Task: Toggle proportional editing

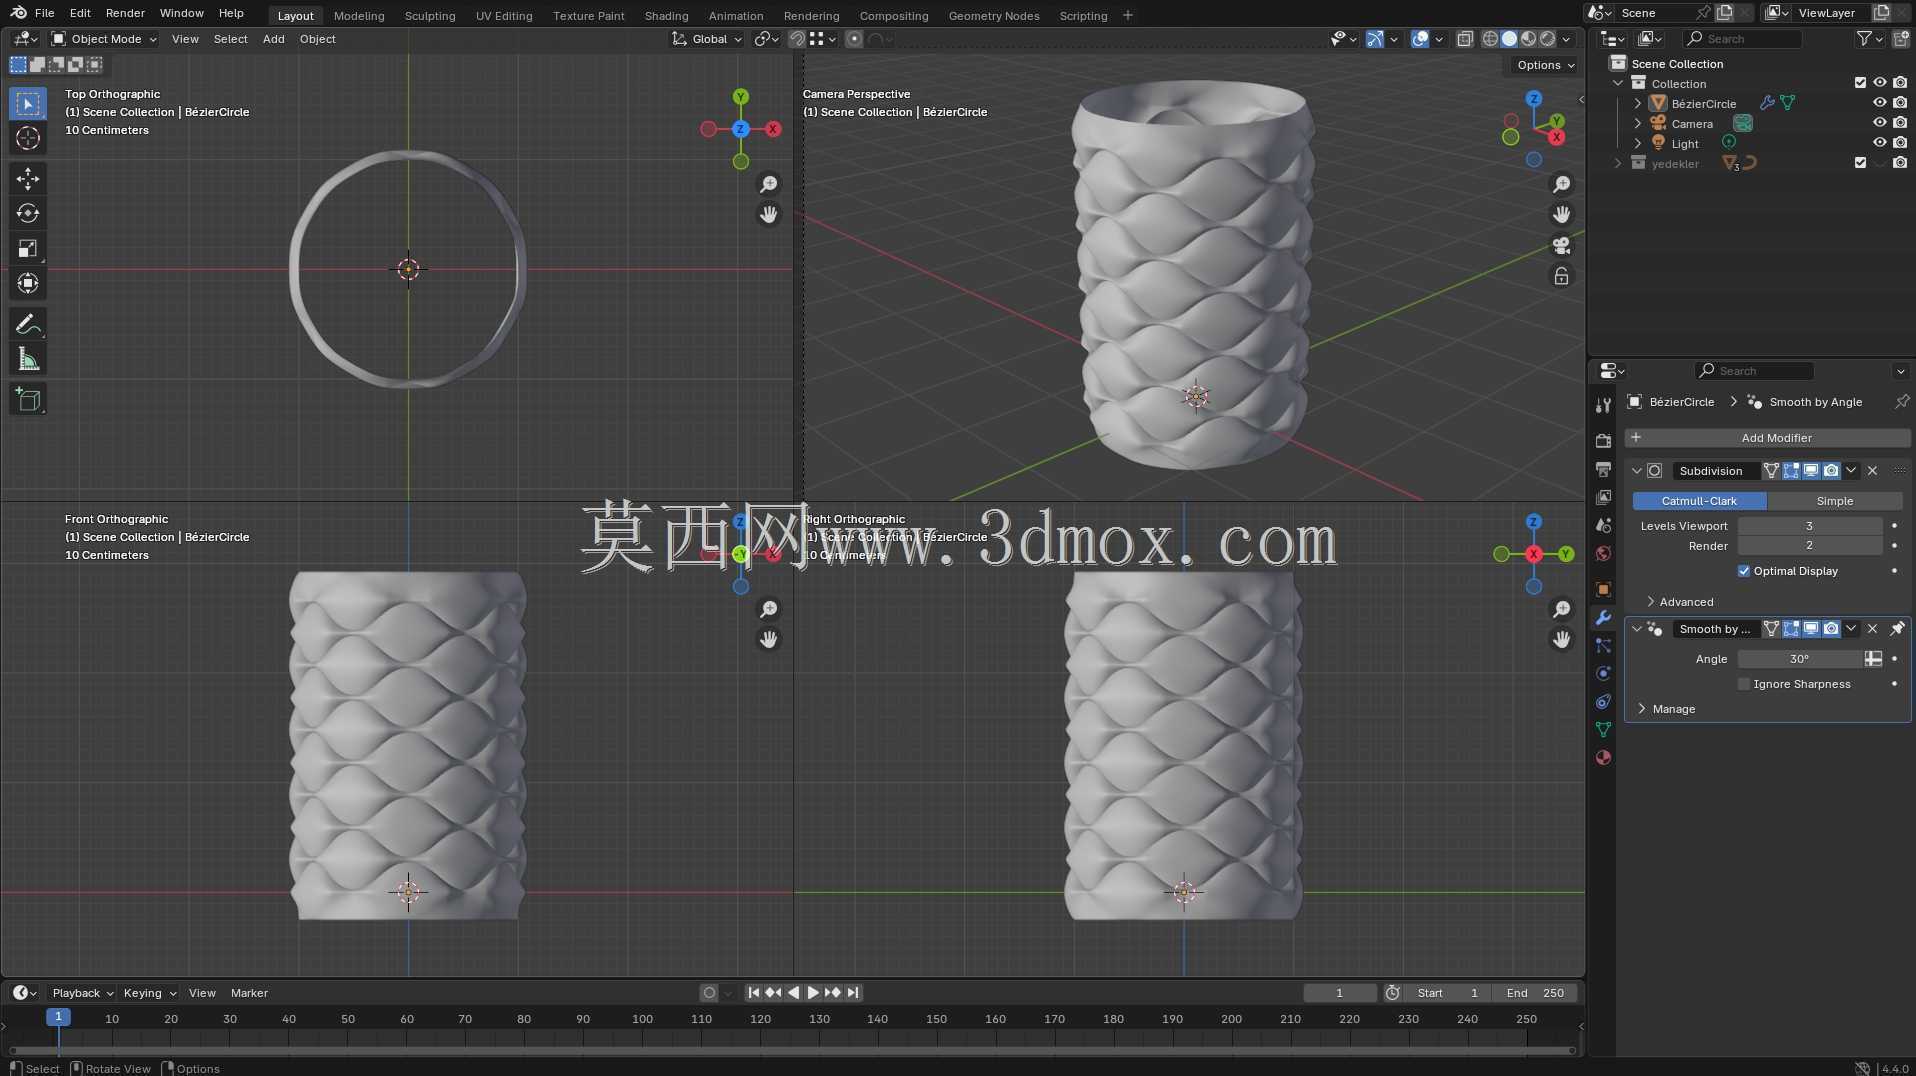Action: tap(854, 39)
